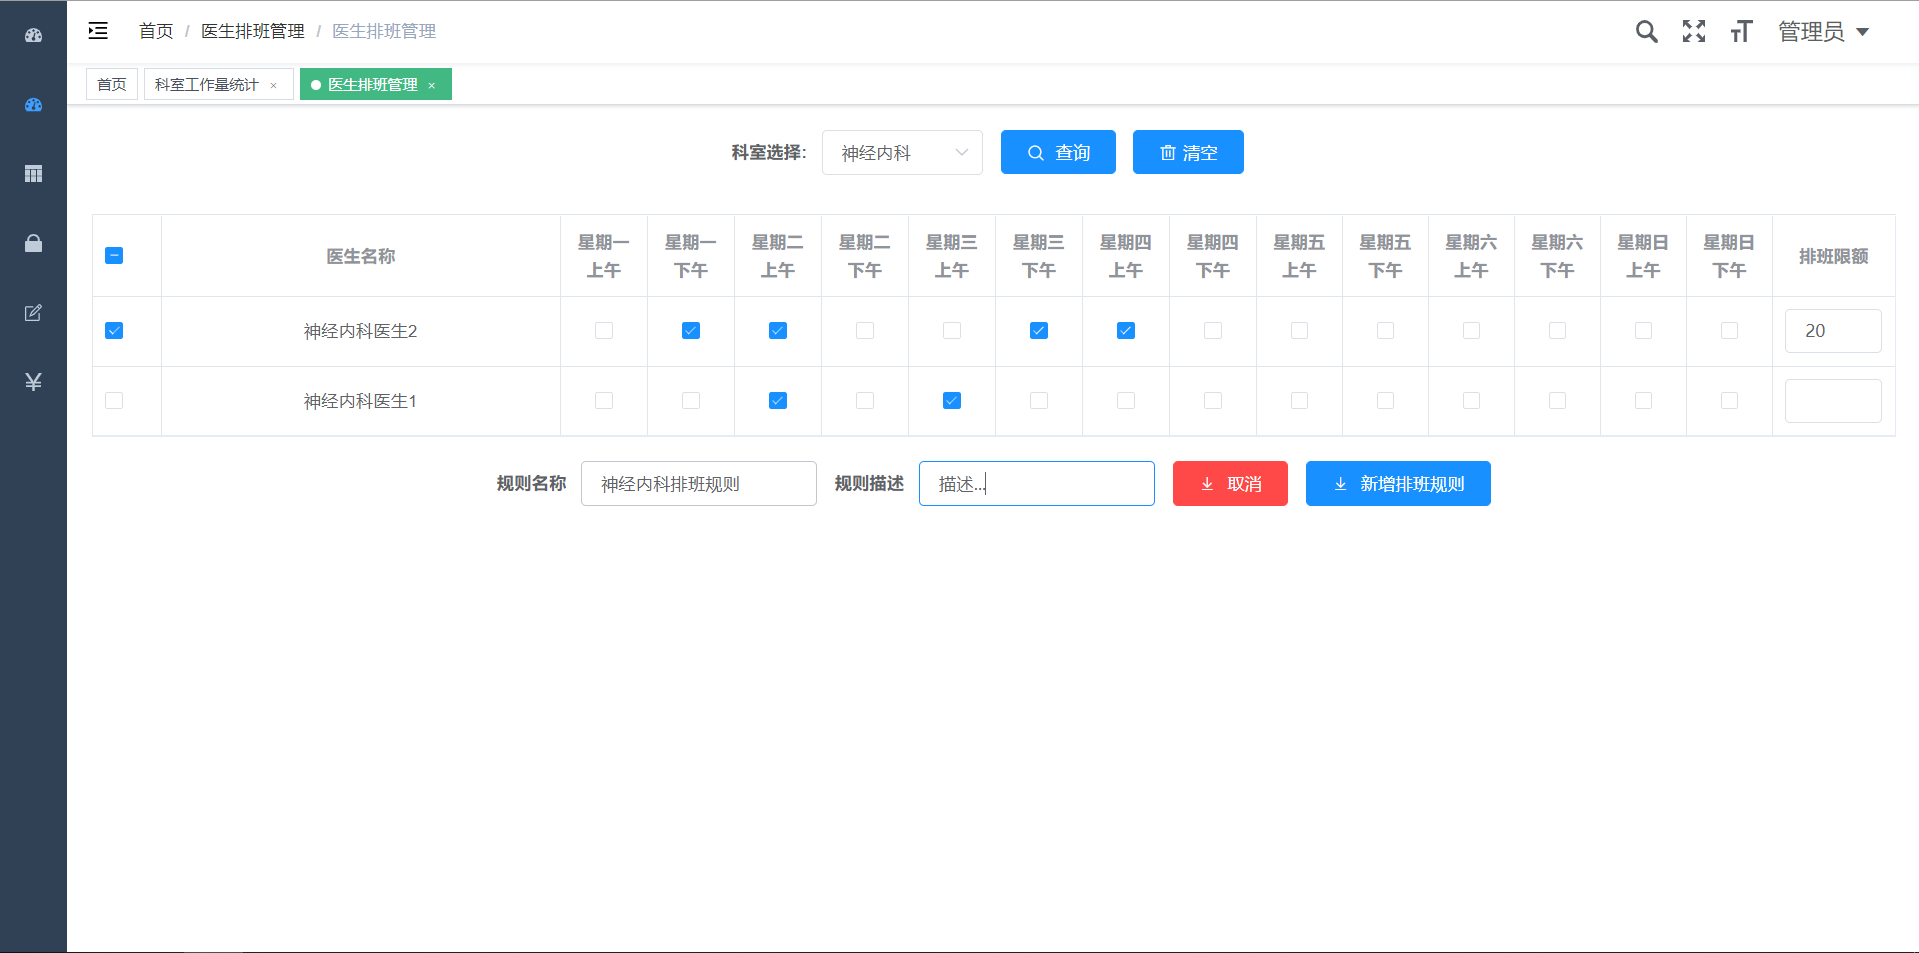Click the 规则描述 input field
The image size is (1919, 953).
(1037, 484)
